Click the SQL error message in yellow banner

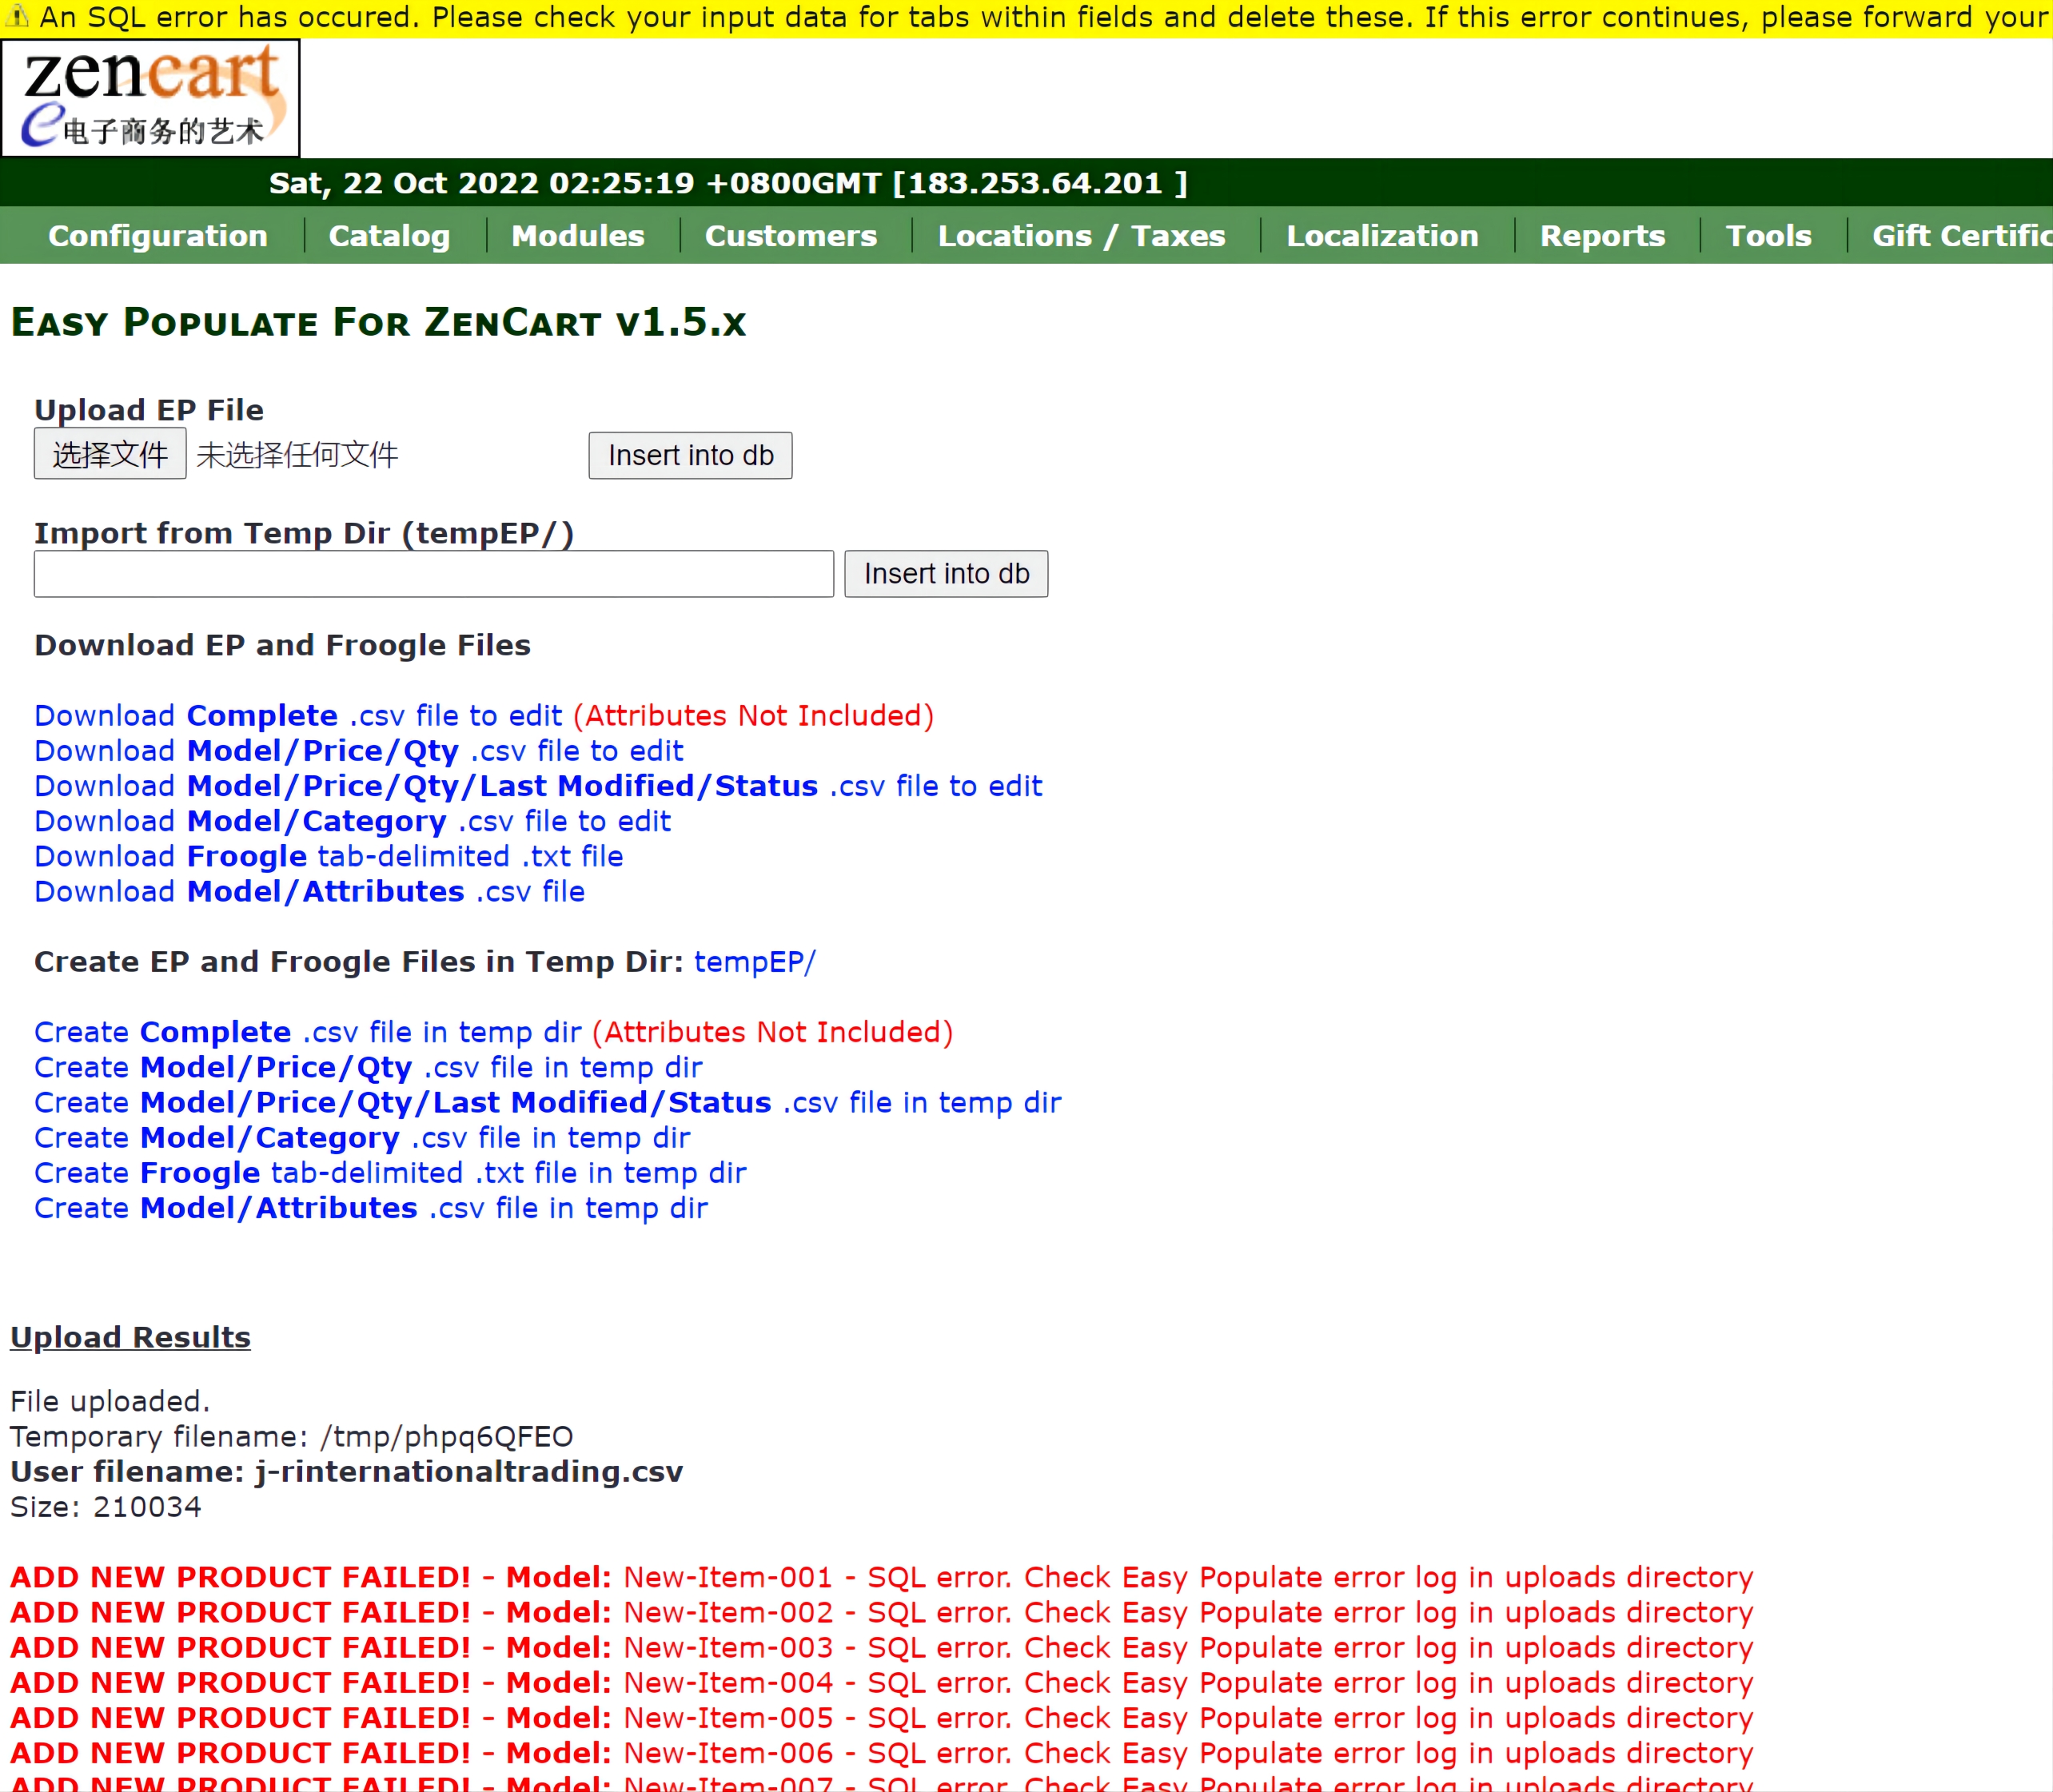click(1045, 17)
